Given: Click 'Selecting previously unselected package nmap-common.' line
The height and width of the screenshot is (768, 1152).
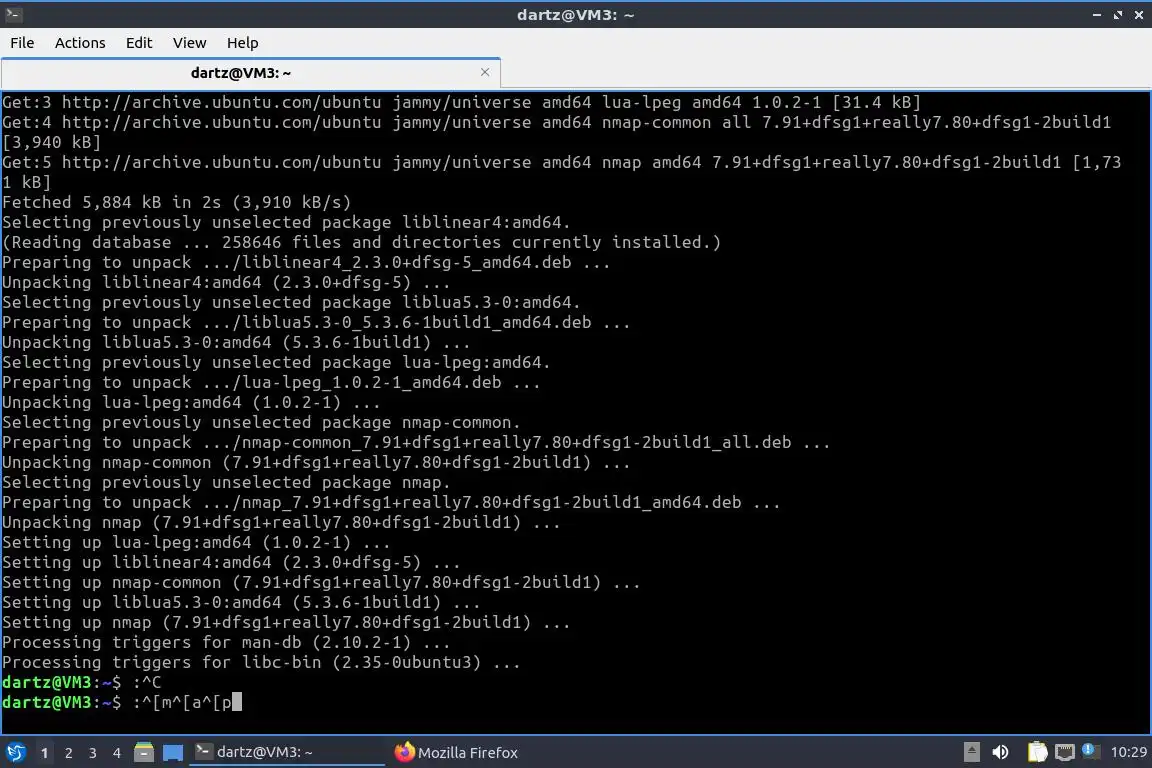Looking at the screenshot, I should click(261, 422).
